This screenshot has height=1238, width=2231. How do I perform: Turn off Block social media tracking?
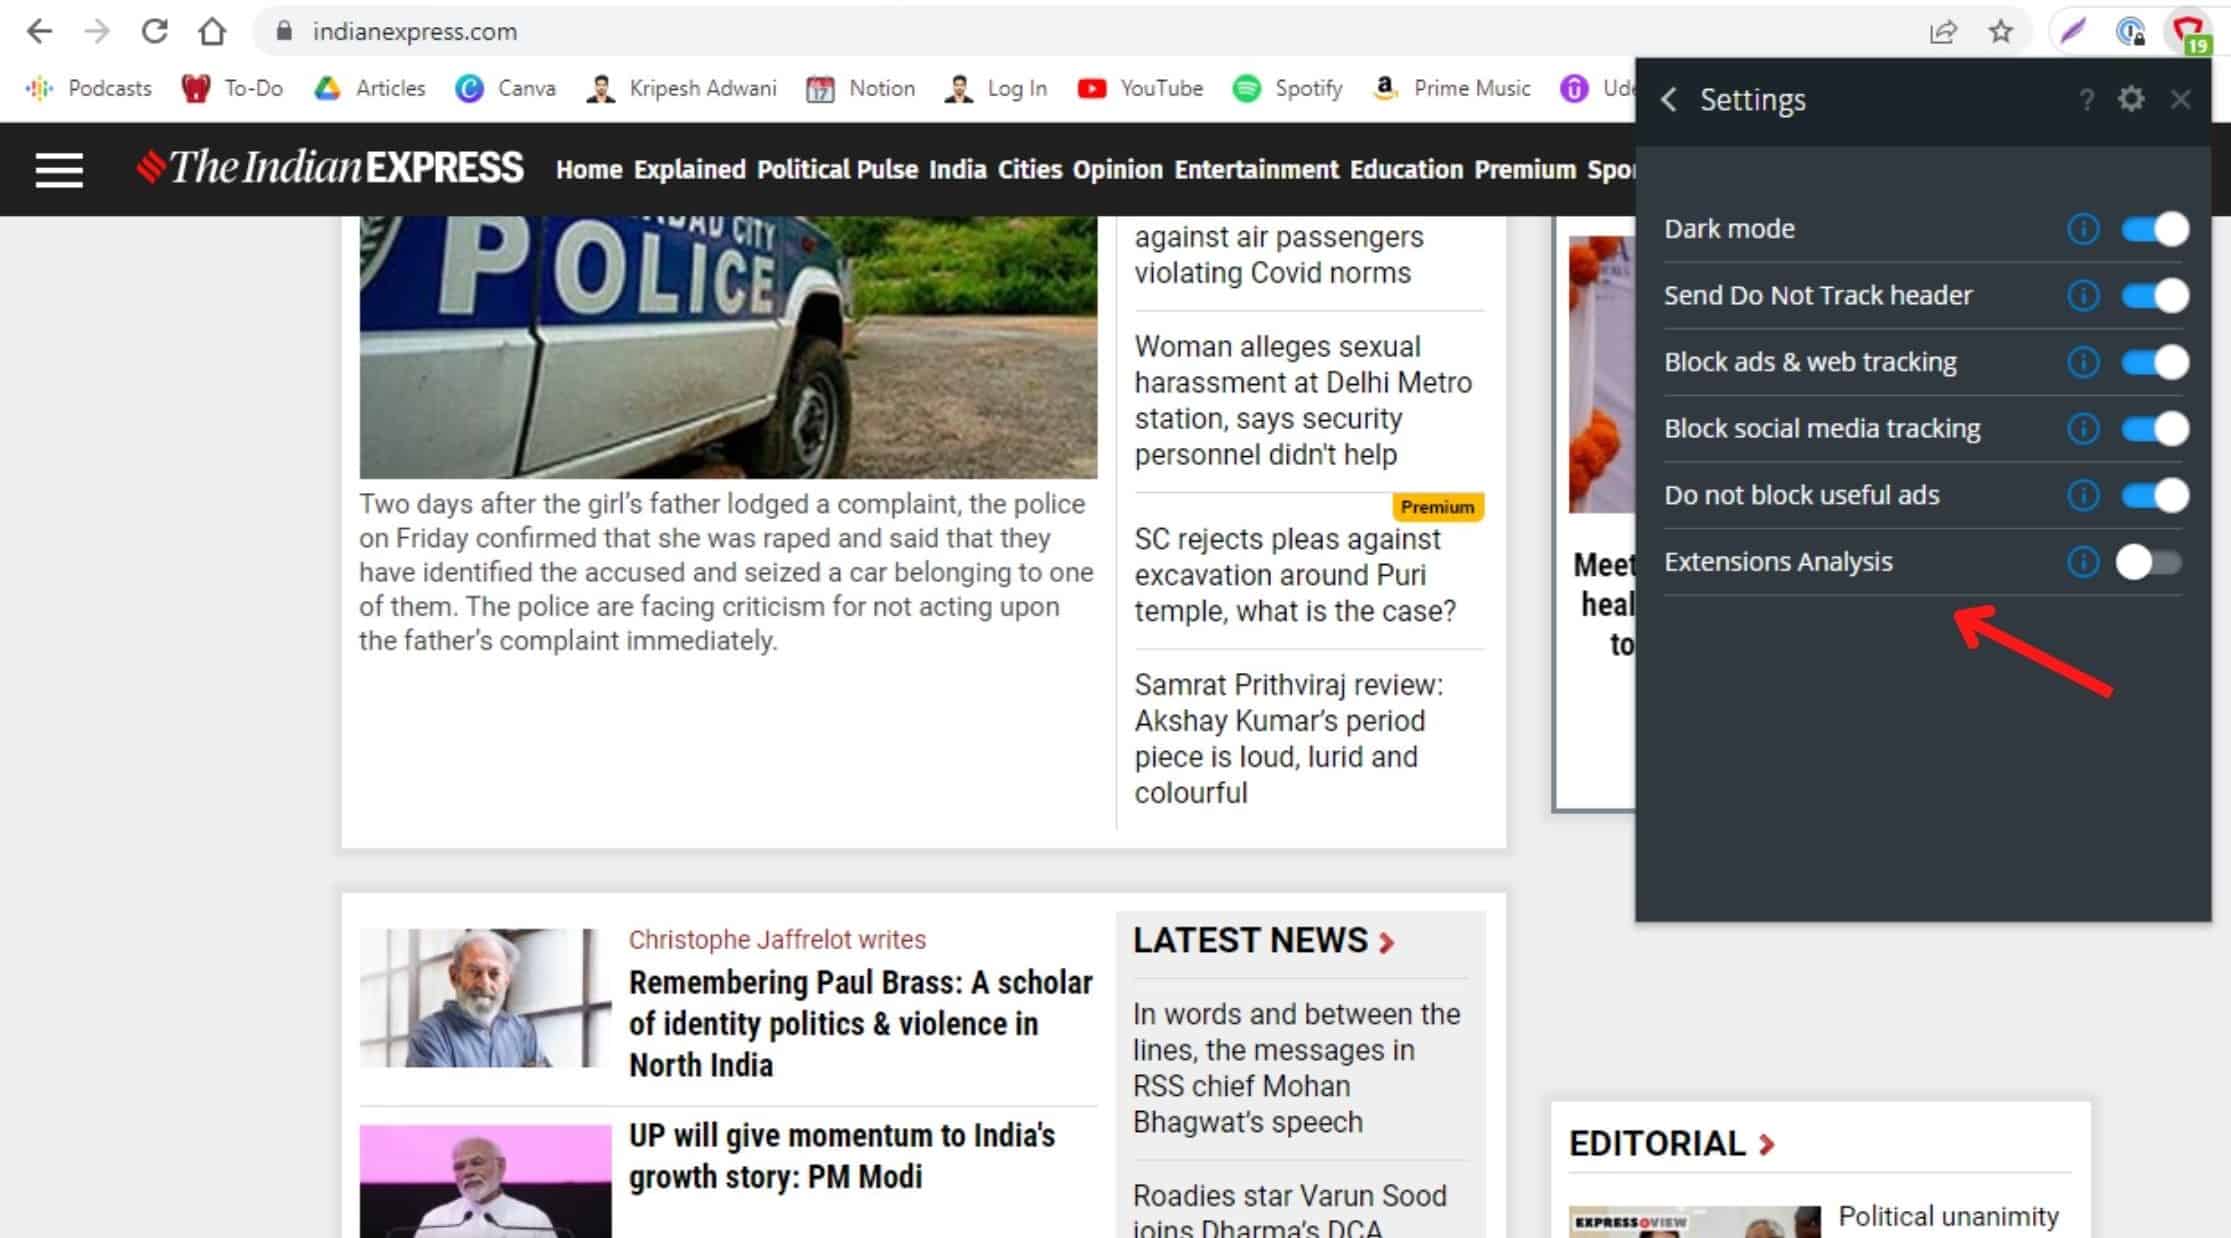2155,429
